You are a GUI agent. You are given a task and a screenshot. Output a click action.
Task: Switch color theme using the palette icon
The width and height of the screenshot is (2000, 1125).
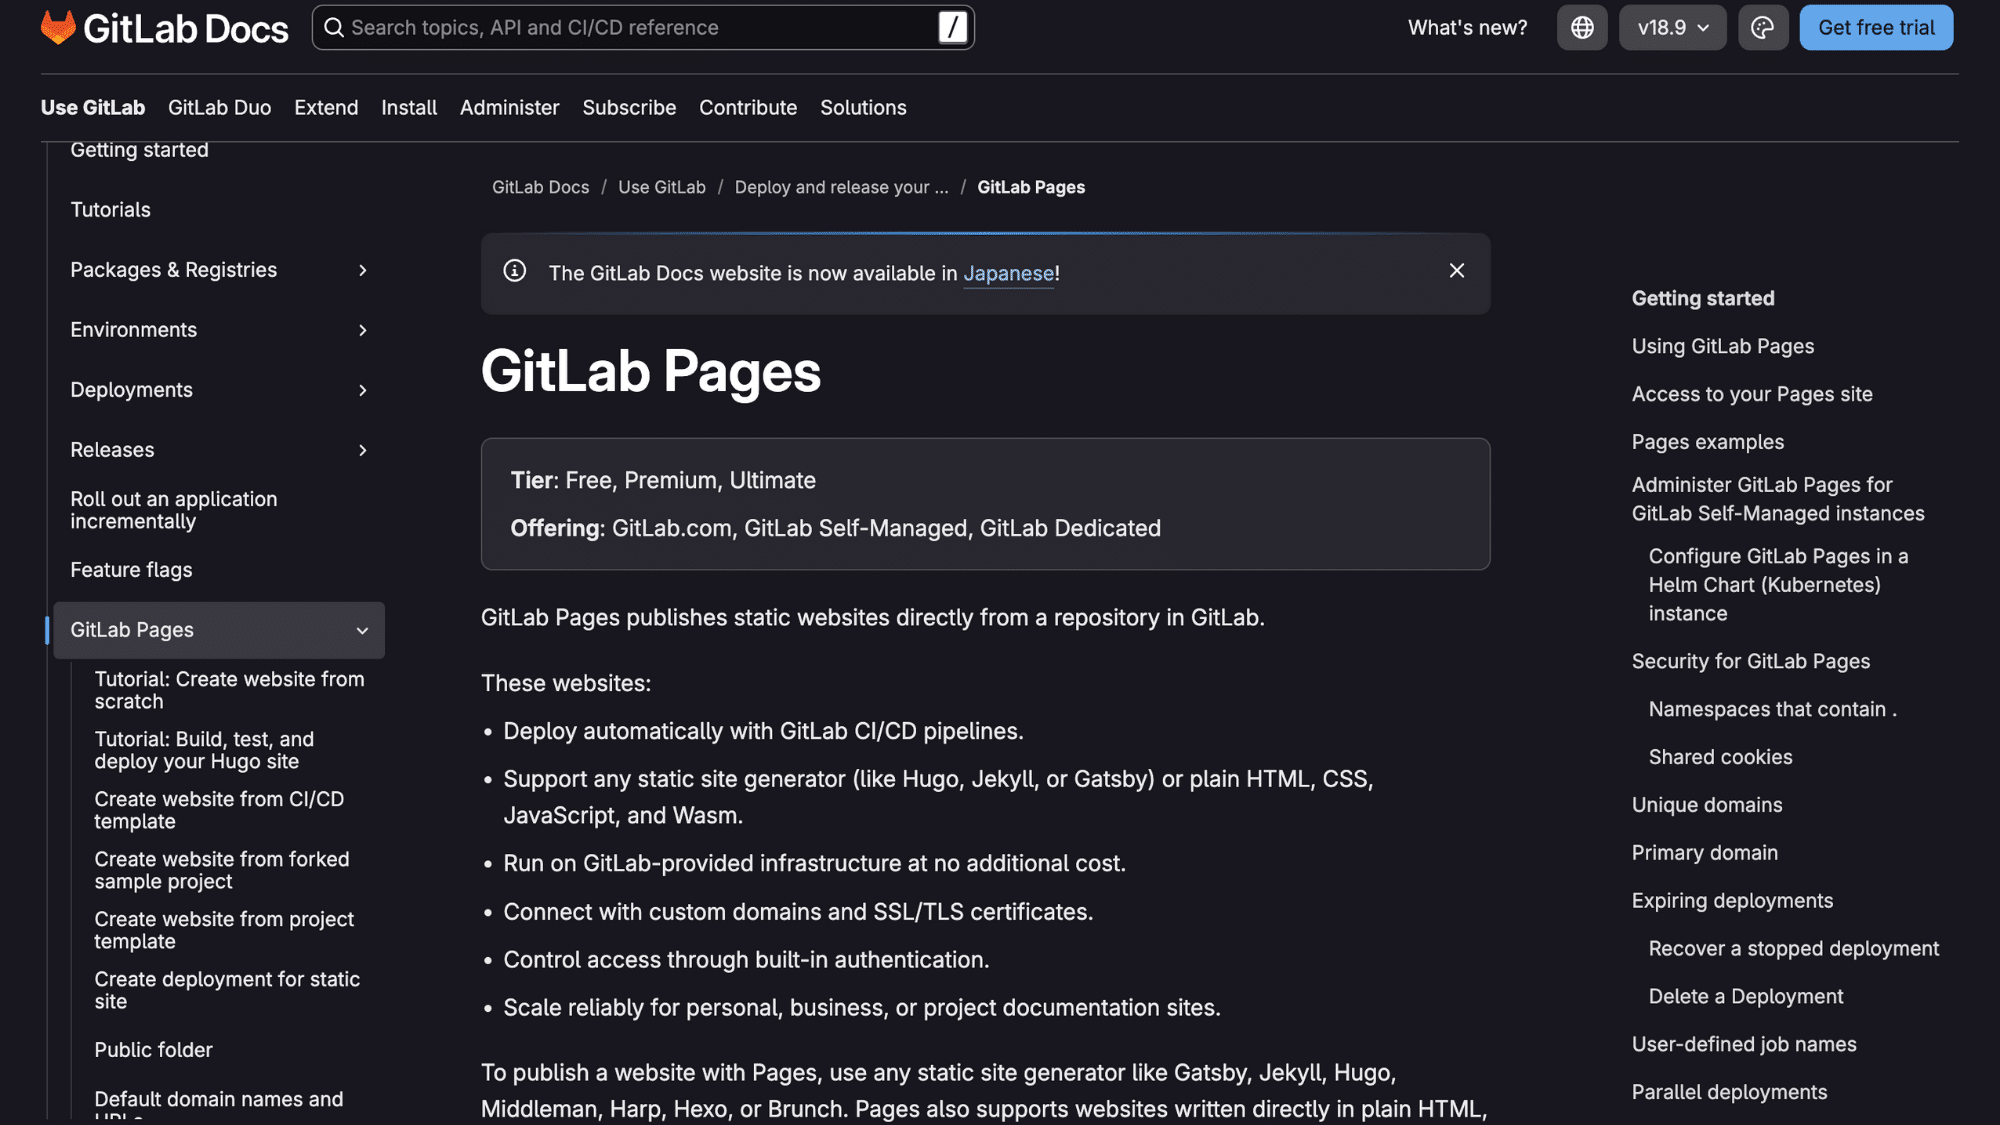(1763, 27)
